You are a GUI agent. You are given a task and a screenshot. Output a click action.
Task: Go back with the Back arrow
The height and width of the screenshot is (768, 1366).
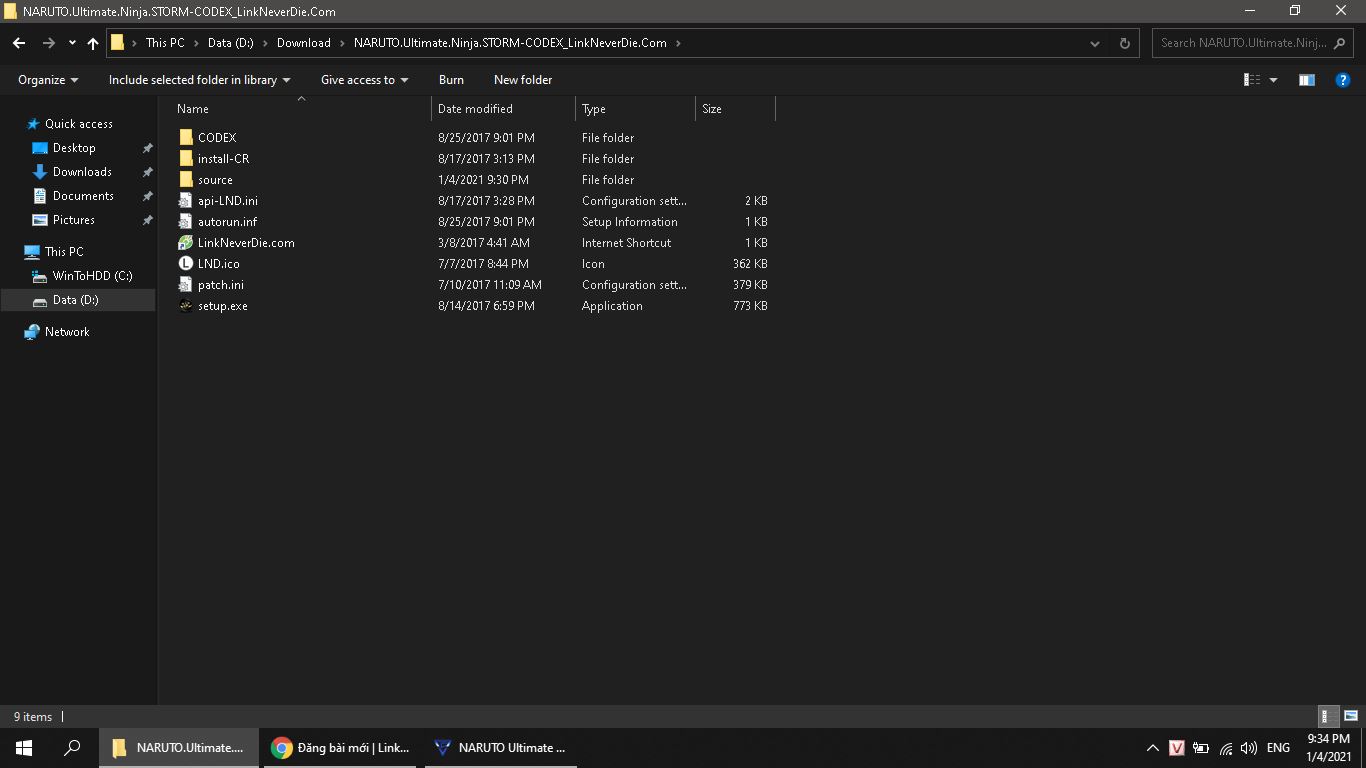coord(19,43)
